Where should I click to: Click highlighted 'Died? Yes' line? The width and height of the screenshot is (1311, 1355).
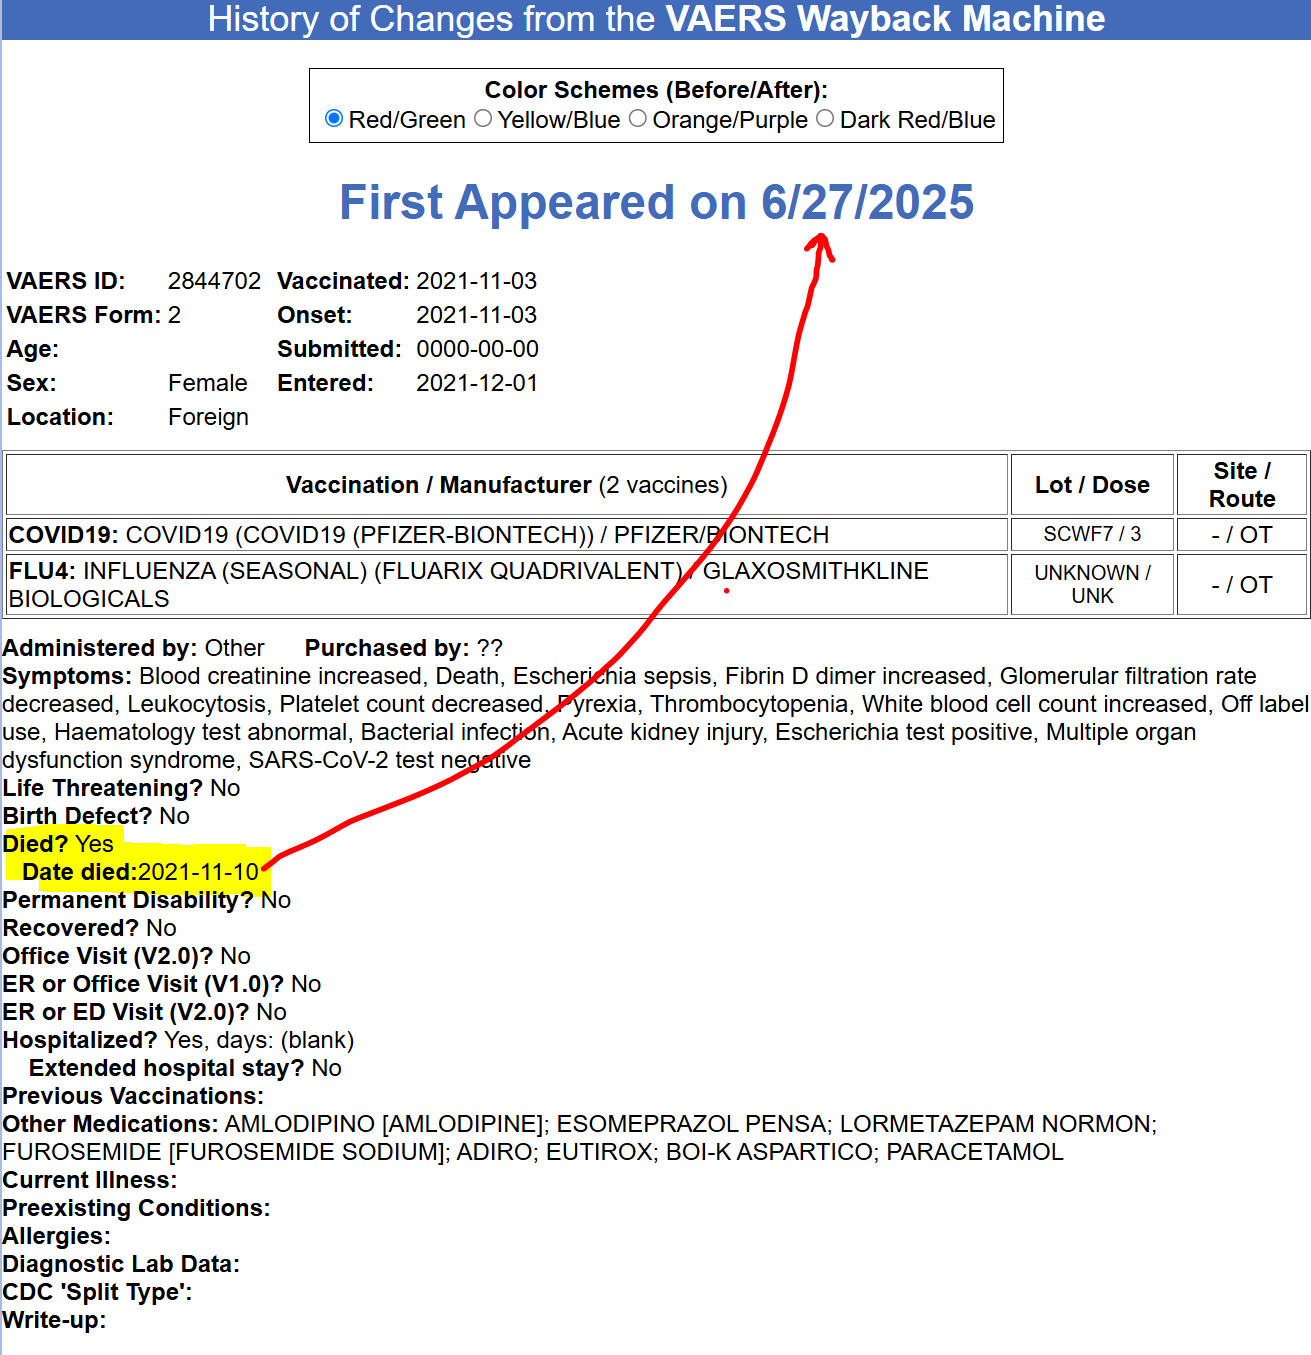(x=58, y=844)
